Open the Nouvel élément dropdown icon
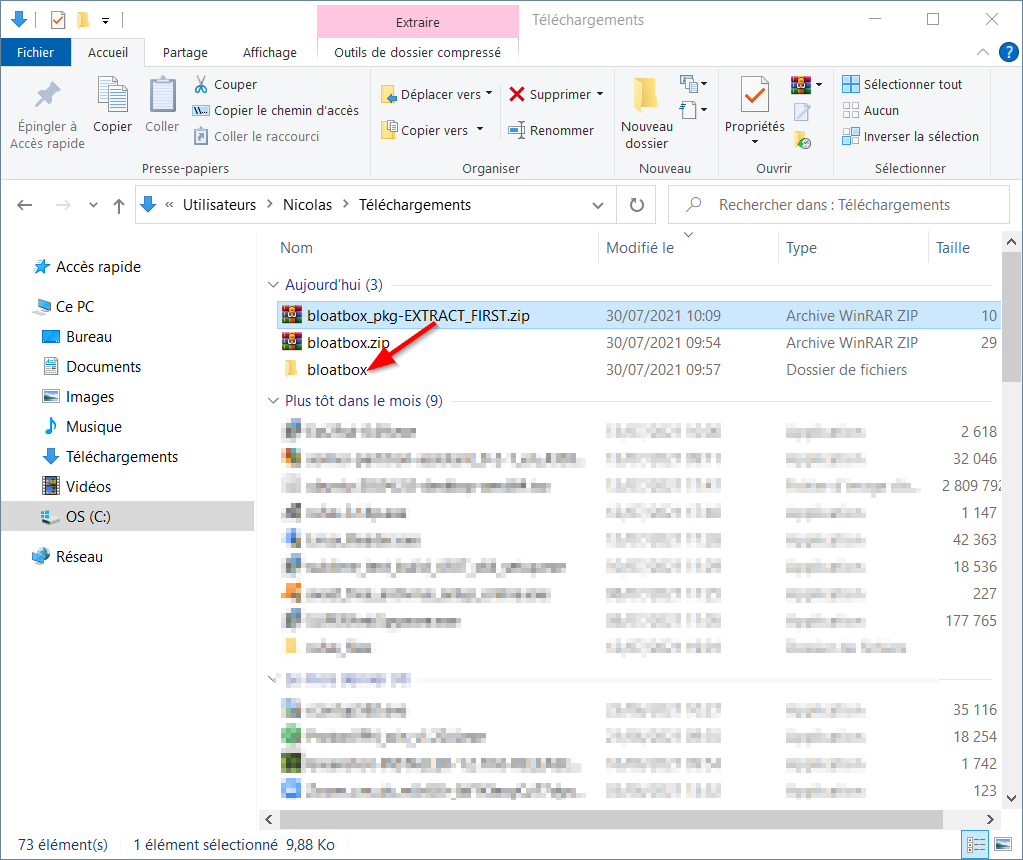 693,84
